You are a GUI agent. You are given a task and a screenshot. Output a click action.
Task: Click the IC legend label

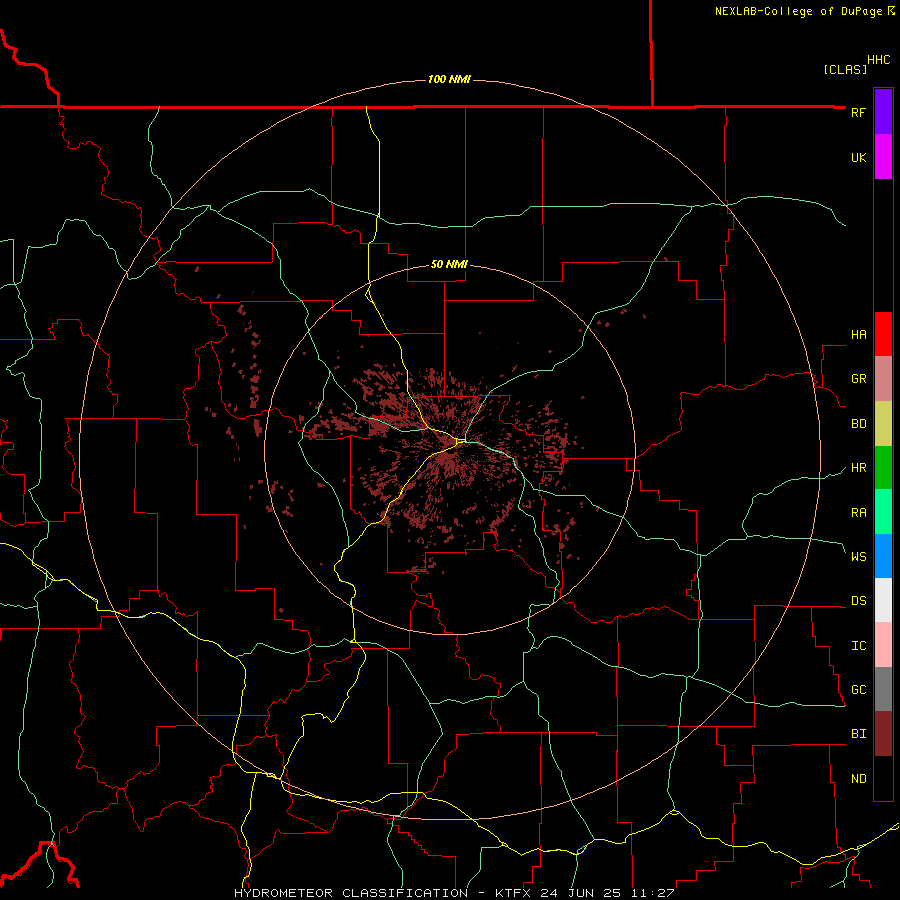click(x=858, y=646)
